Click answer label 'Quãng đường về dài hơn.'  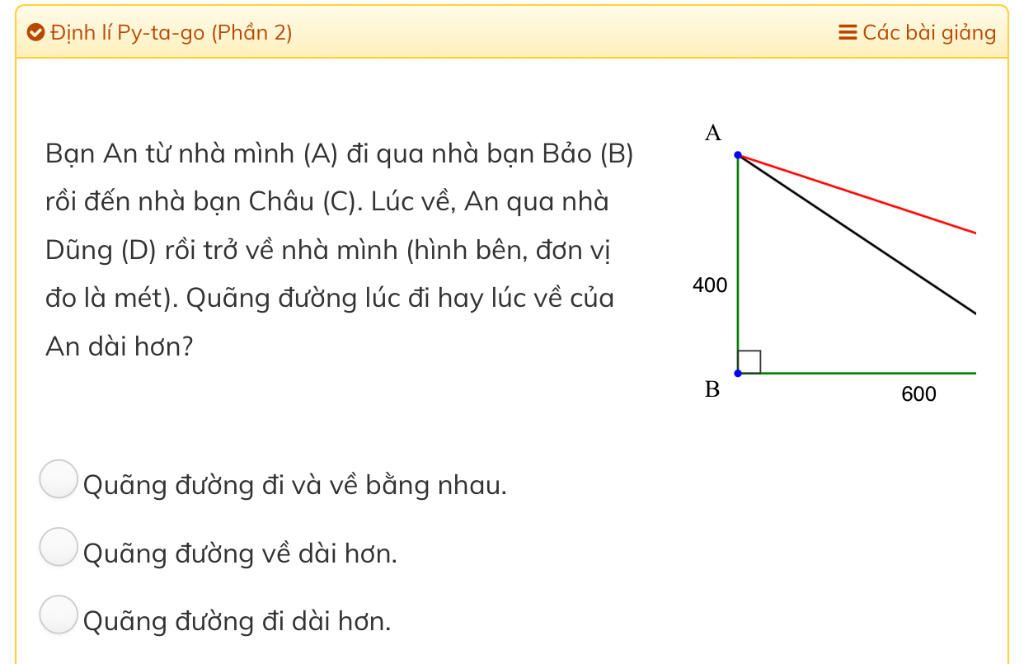240,554
